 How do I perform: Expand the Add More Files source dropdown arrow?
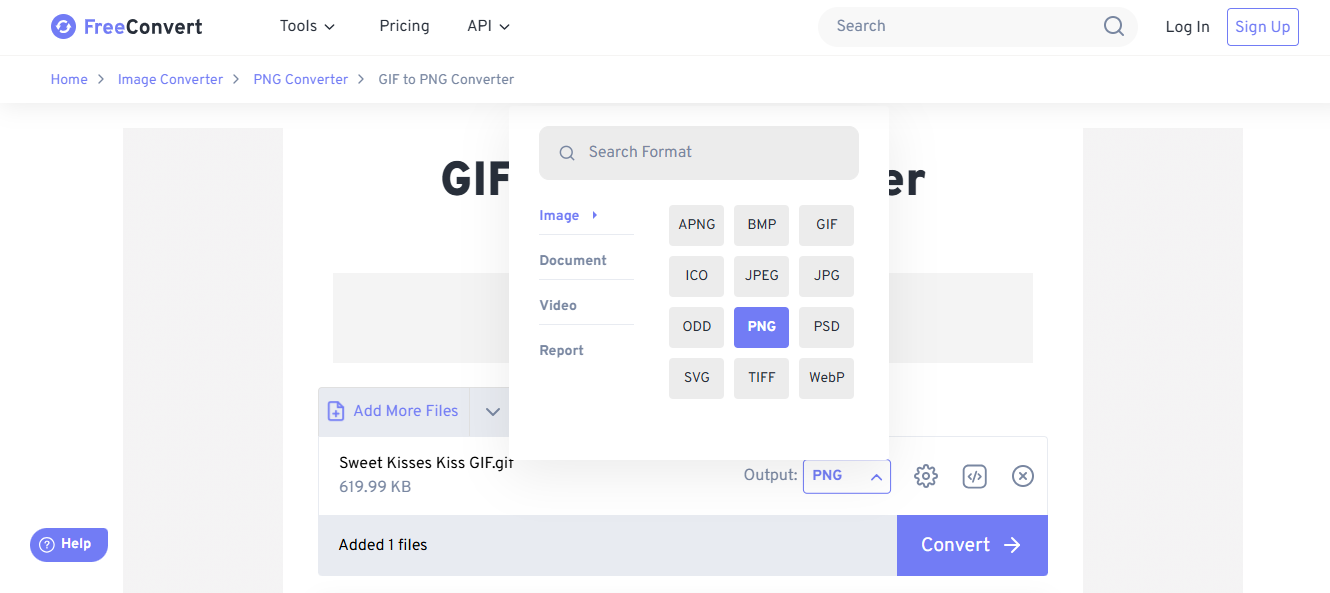click(x=493, y=412)
